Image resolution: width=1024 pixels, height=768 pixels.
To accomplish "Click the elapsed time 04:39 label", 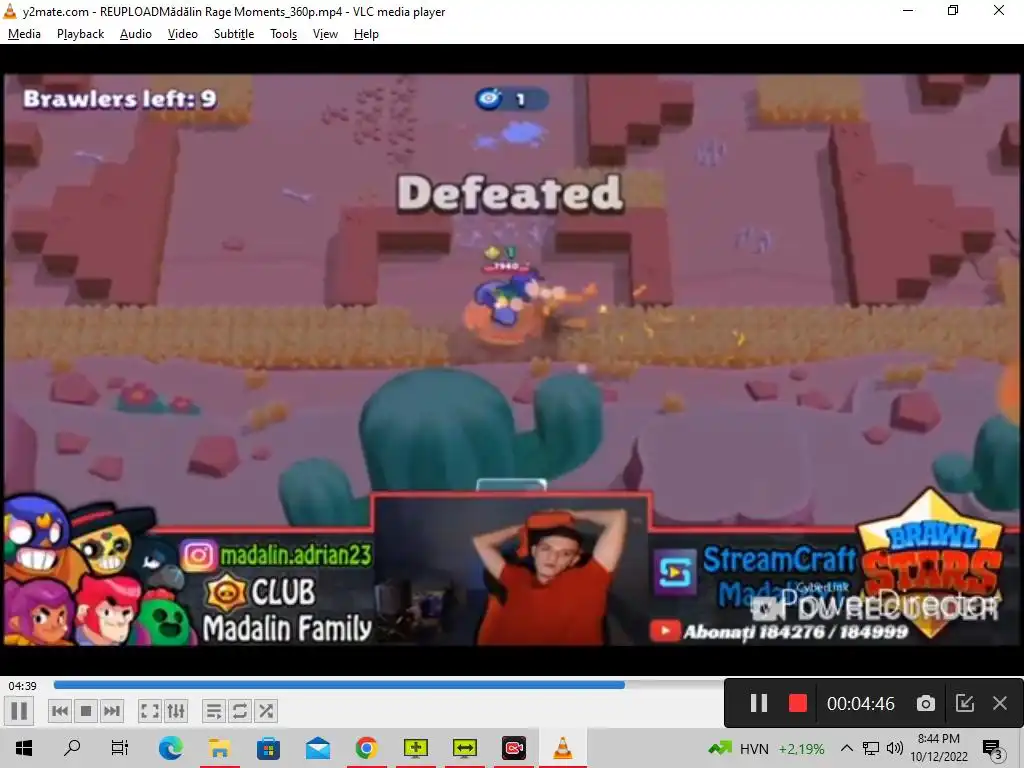I will pyautogui.click(x=22, y=686).
